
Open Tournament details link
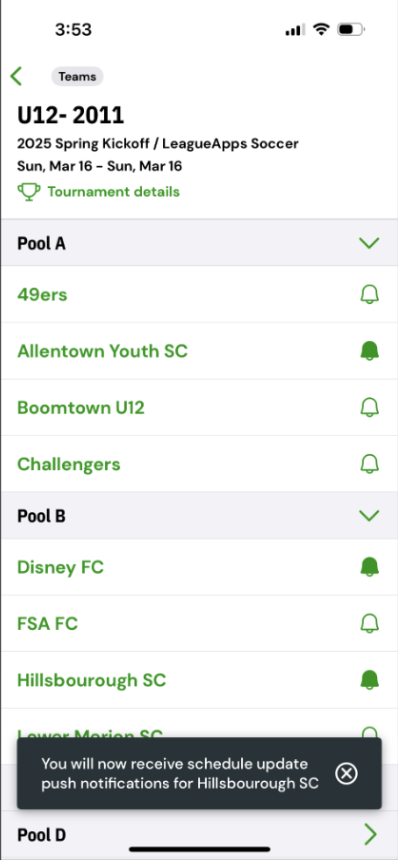coord(113,192)
